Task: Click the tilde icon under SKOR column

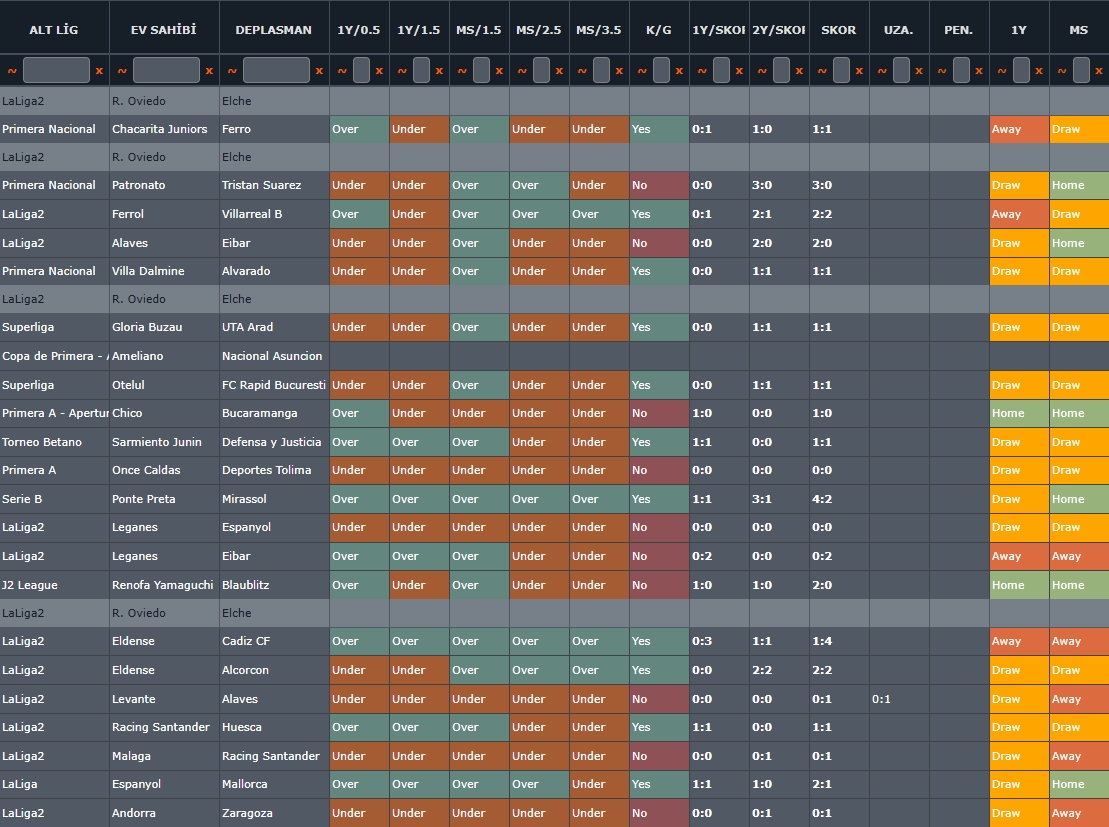Action: pos(822,71)
